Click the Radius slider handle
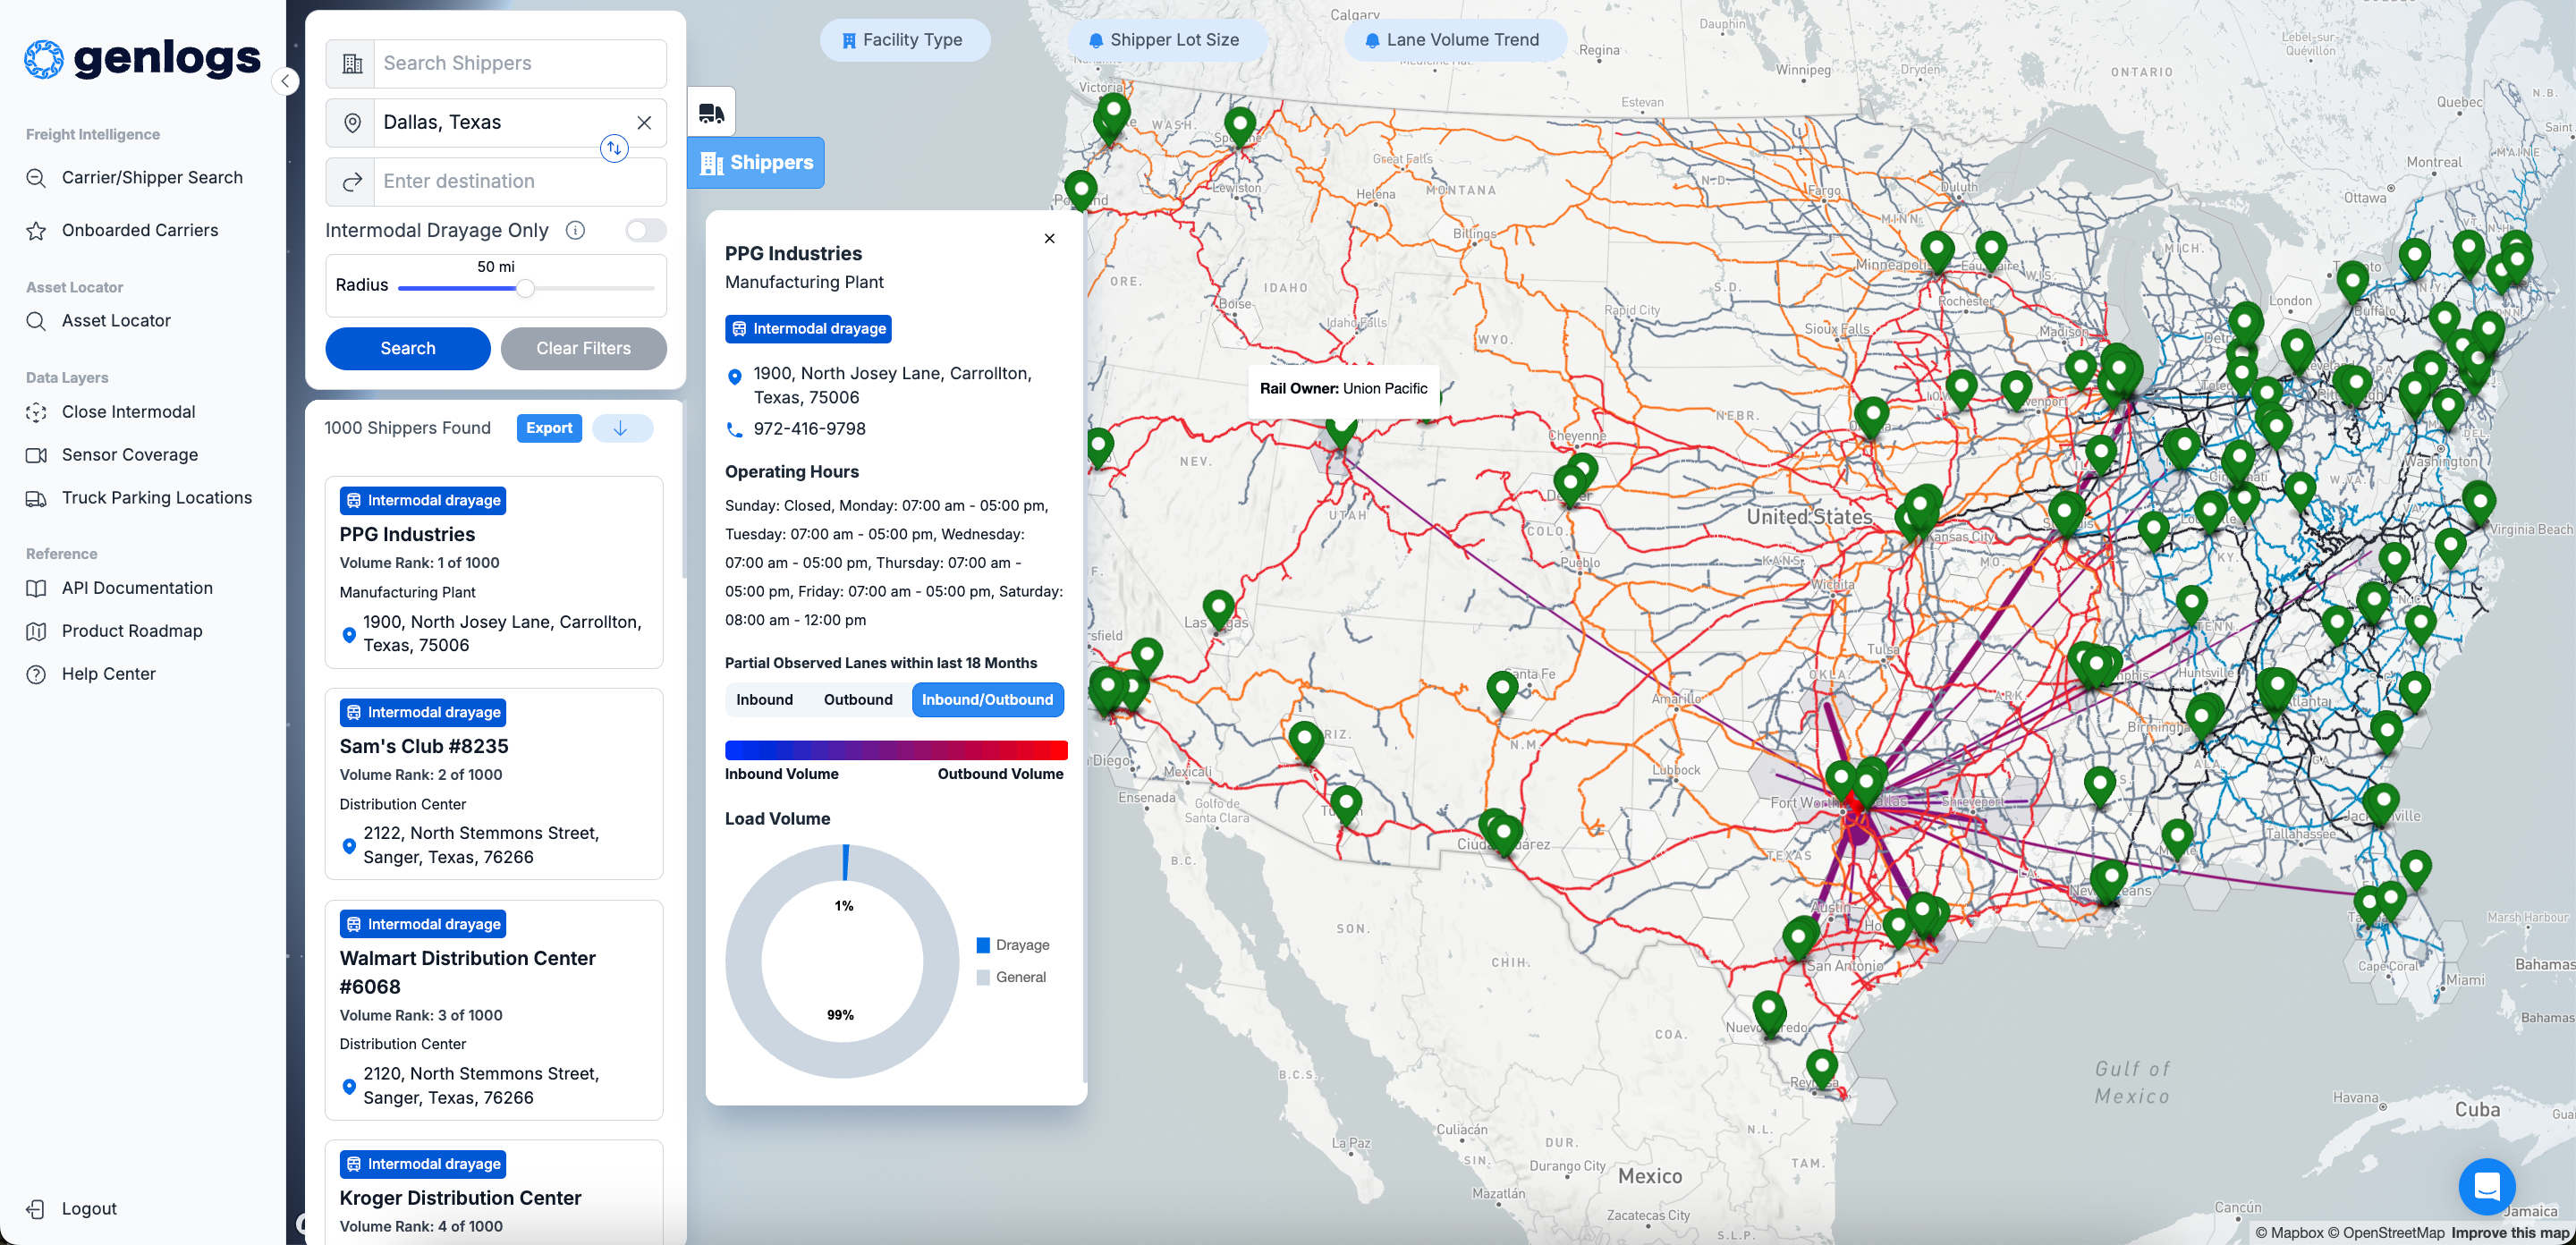The height and width of the screenshot is (1245, 2576). click(525, 289)
